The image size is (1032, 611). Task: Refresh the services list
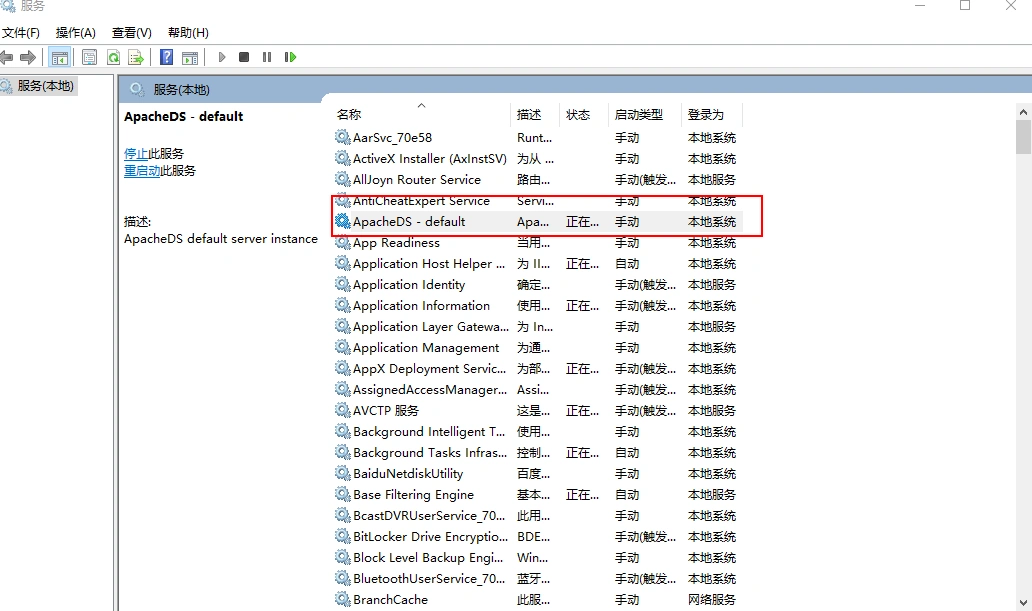pos(113,57)
